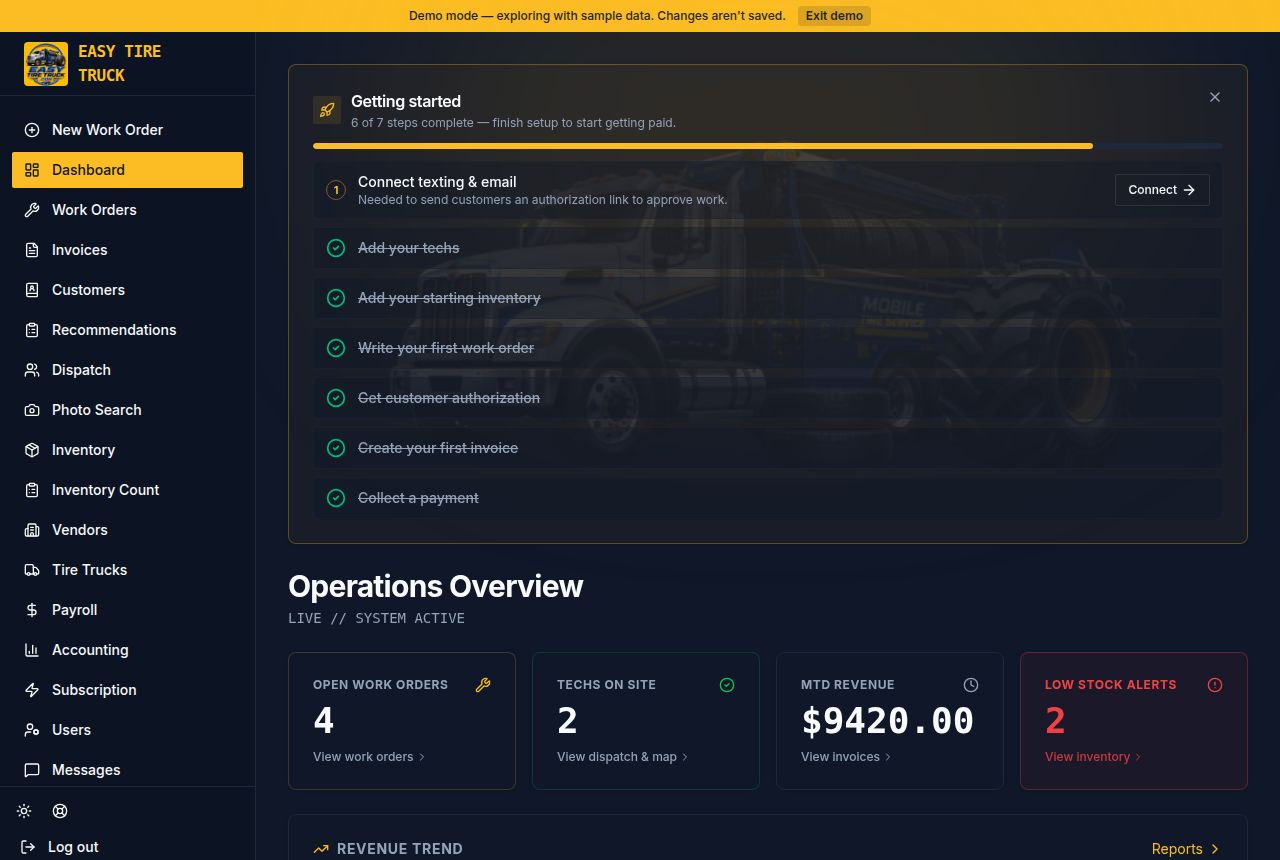1280x860 pixels.
Task: Click the truck icon beside Tire Trucks
Action: 32,570
